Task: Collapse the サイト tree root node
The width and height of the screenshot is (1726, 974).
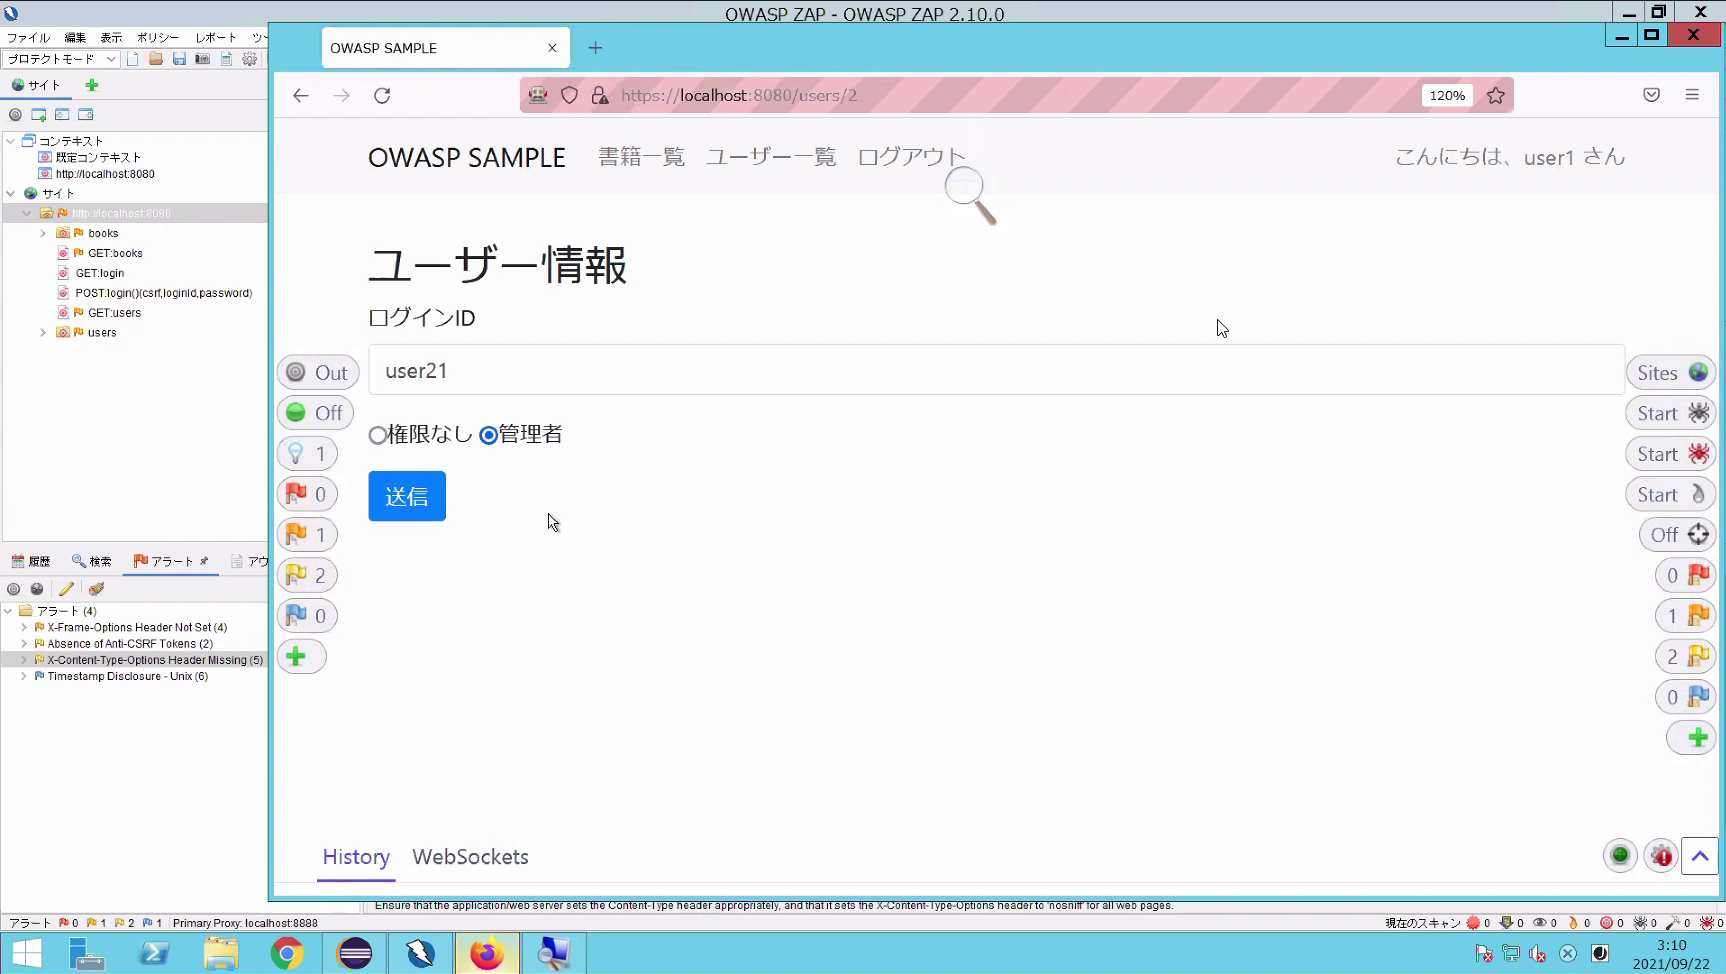Action: tap(10, 193)
